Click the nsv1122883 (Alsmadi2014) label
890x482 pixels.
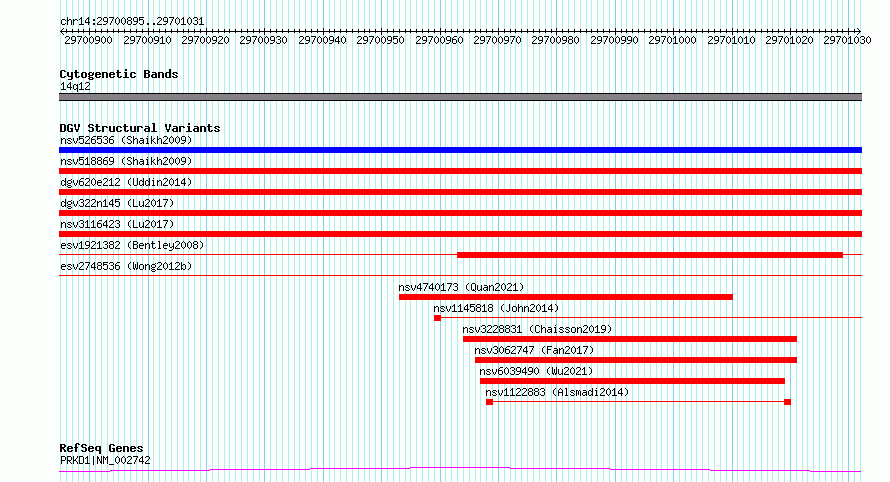coord(557,392)
